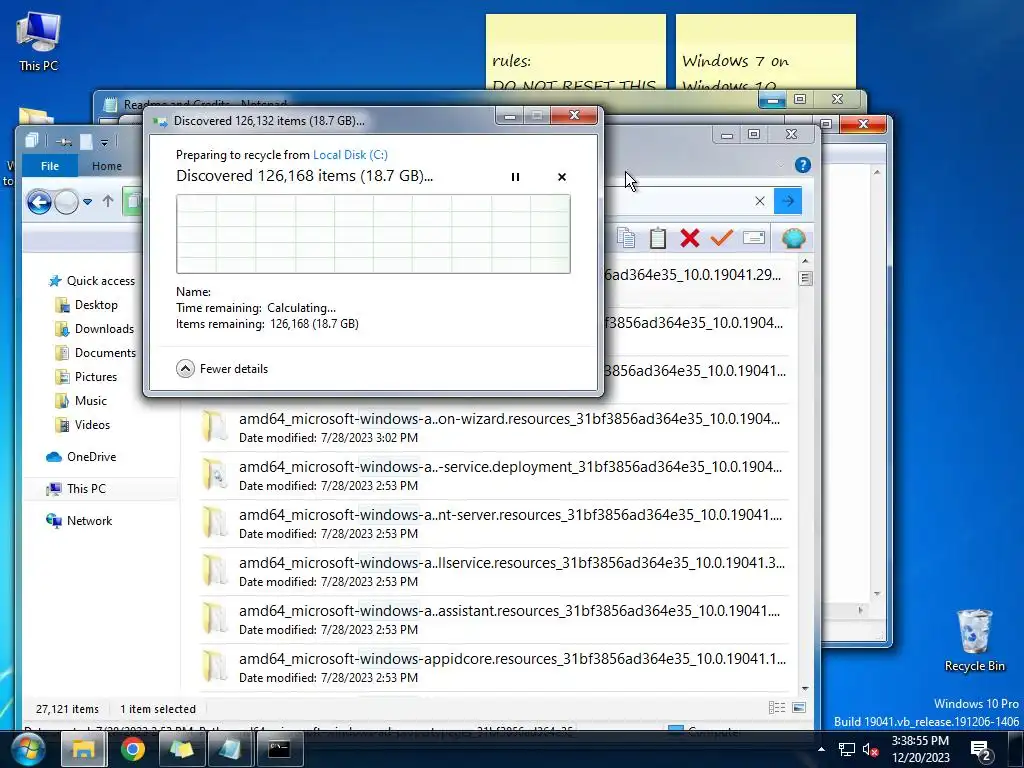Show hidden tray icons arrow
This screenshot has width=1024, height=768.
click(821, 749)
